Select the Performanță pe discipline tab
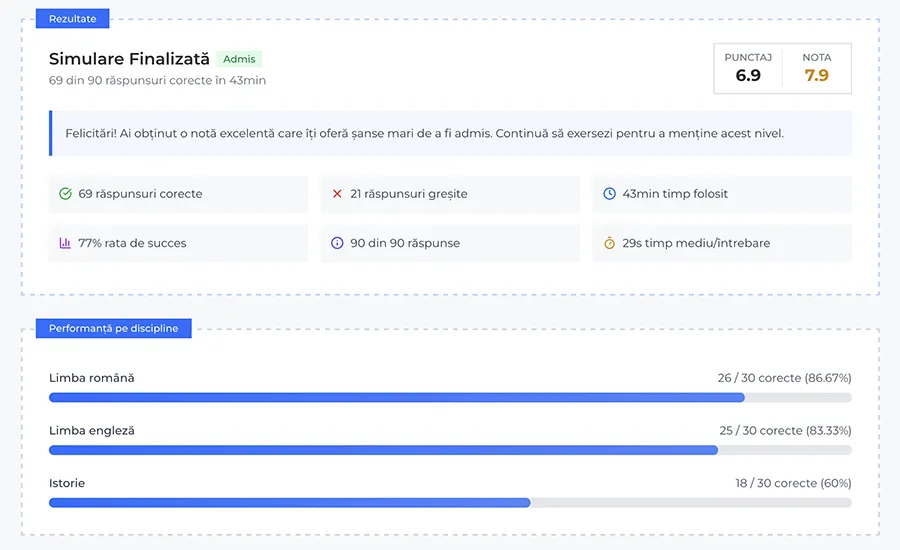The height and width of the screenshot is (550, 900). 114,328
